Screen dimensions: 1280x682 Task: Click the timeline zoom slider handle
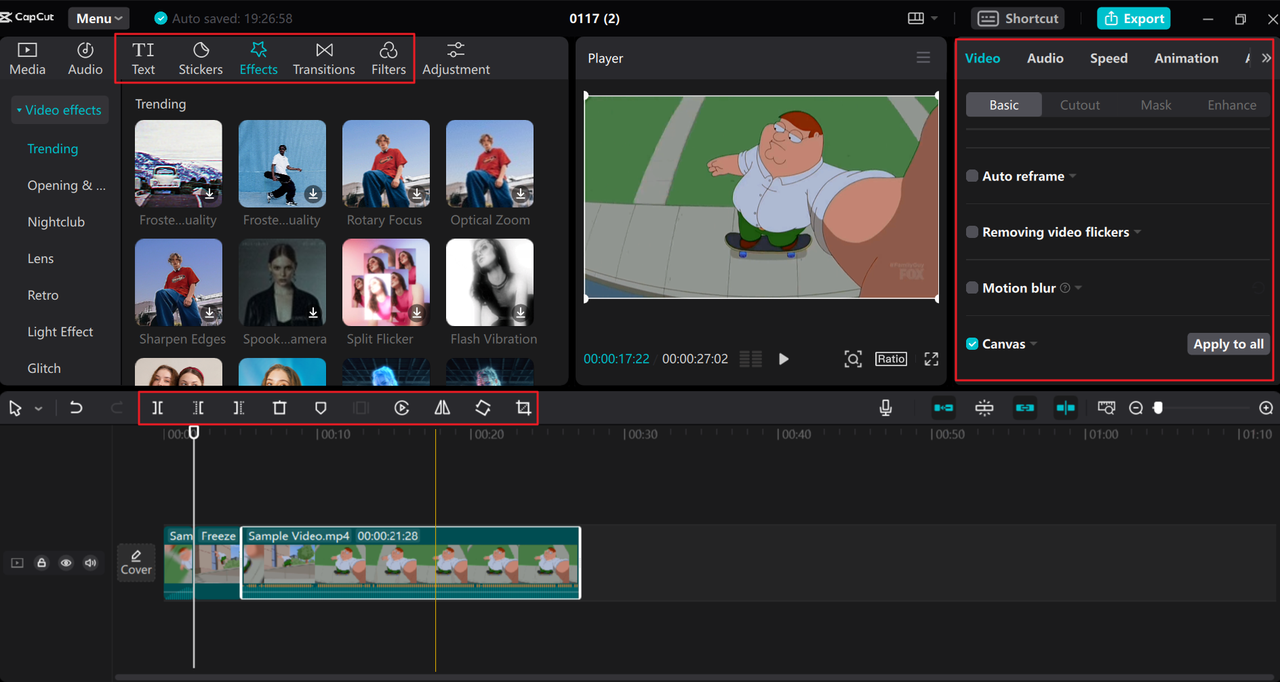tap(1158, 408)
